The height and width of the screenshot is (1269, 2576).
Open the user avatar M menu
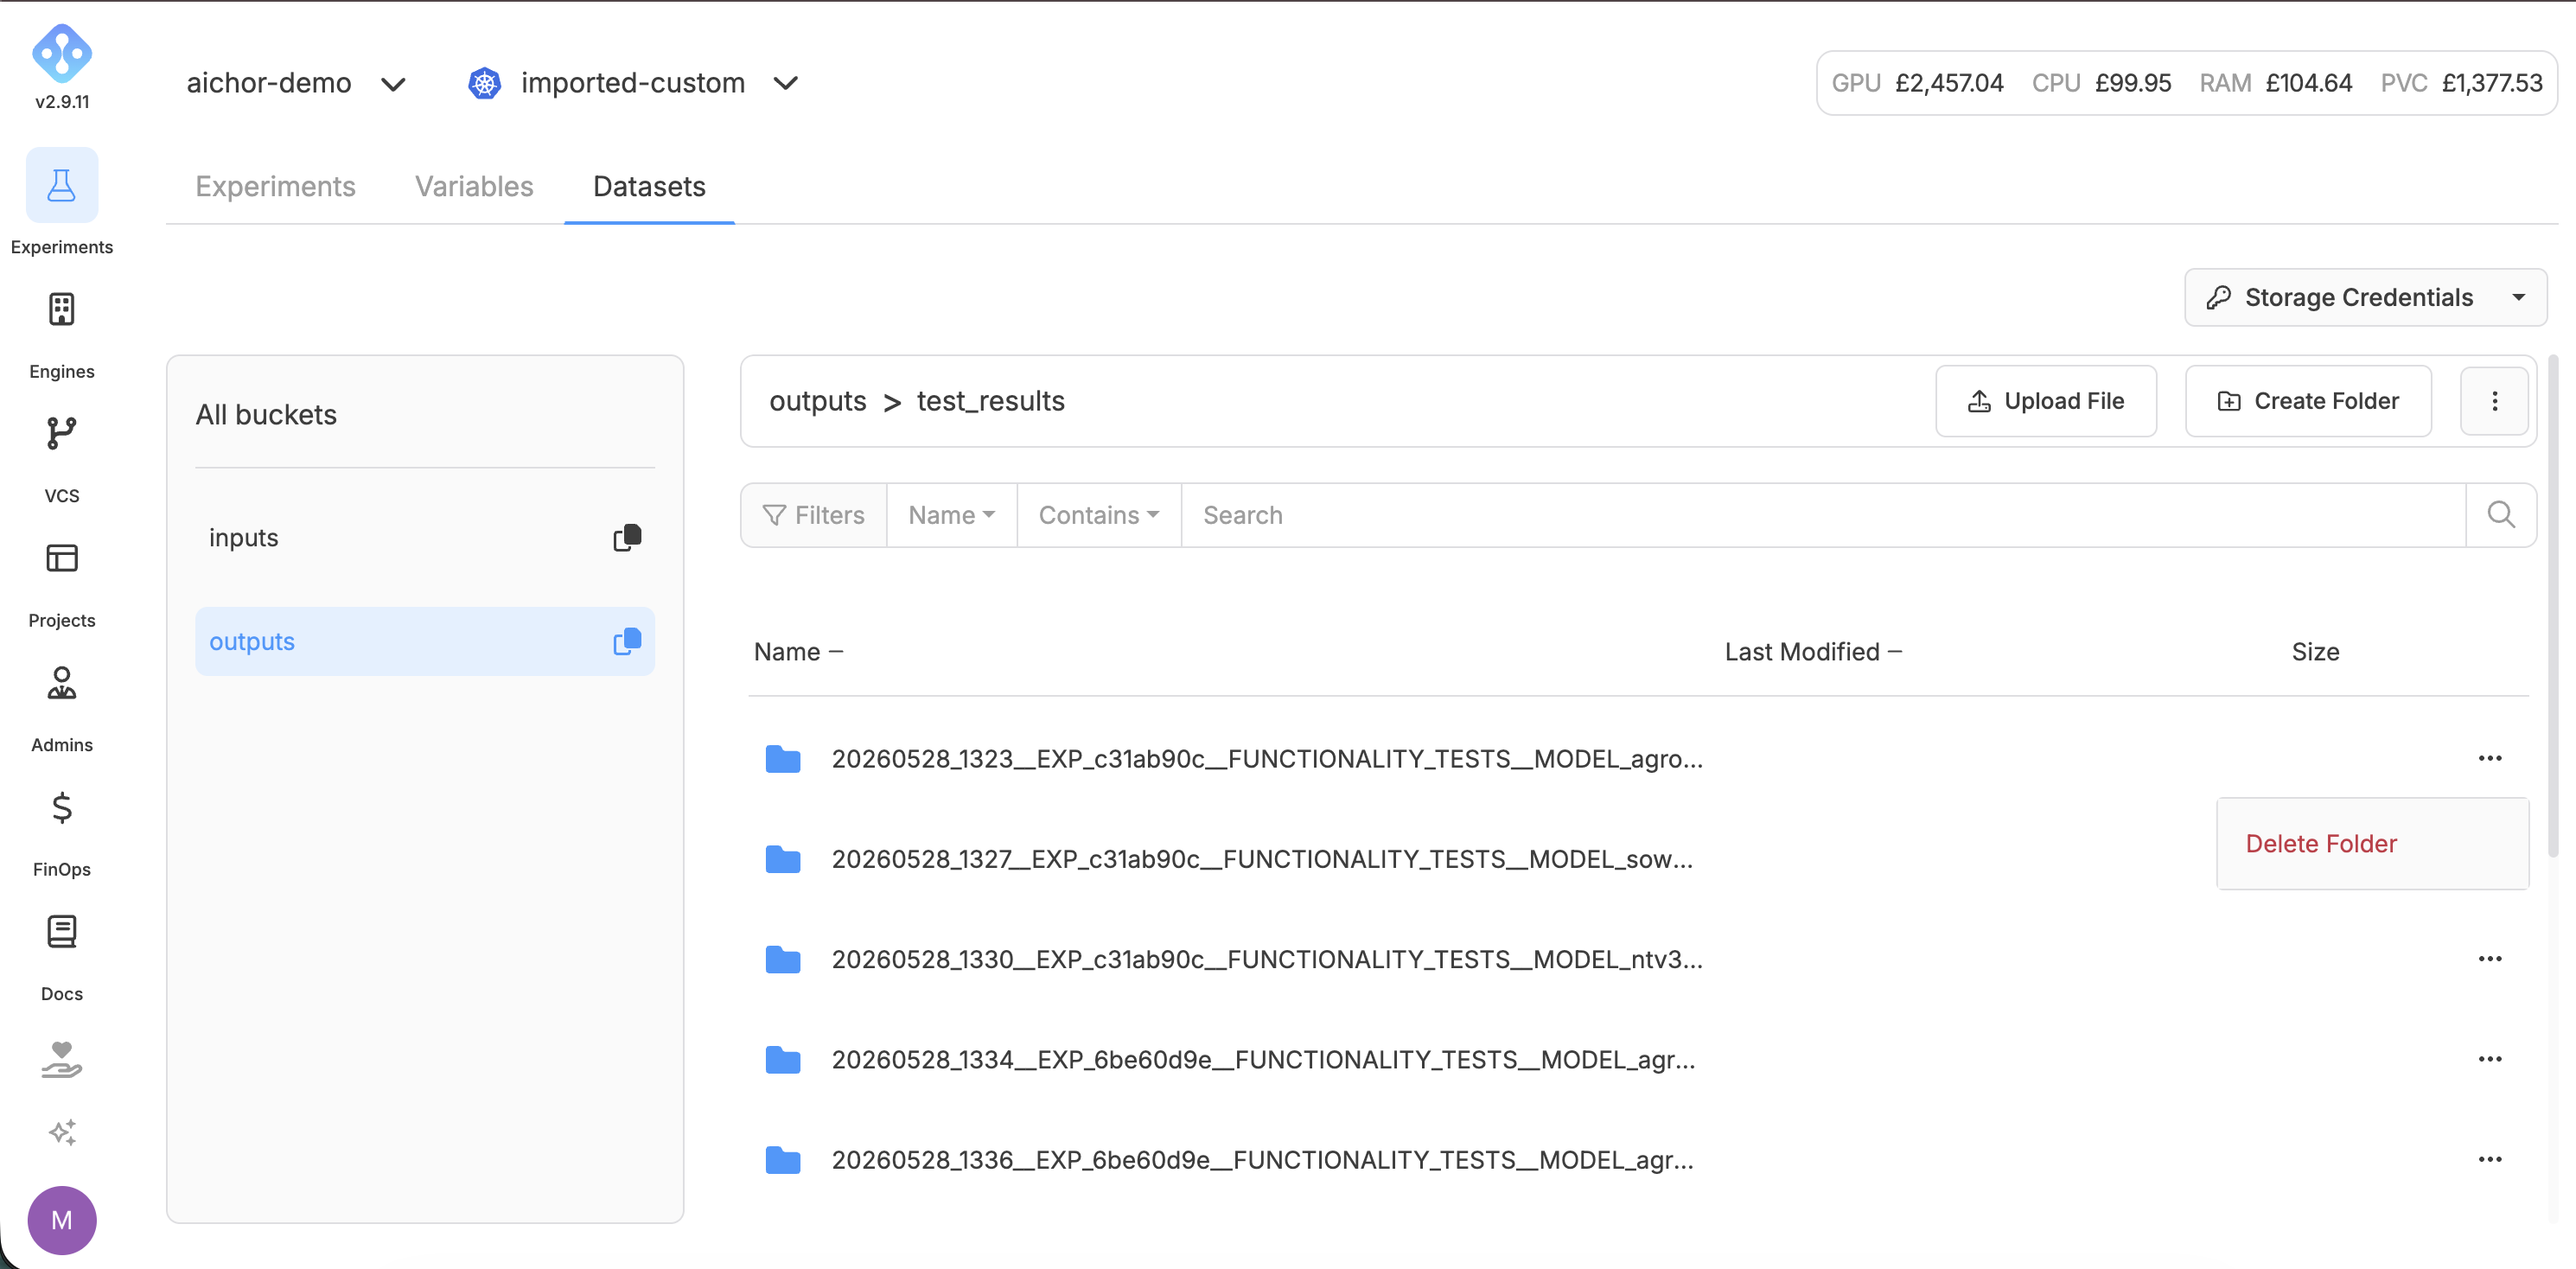(62, 1220)
